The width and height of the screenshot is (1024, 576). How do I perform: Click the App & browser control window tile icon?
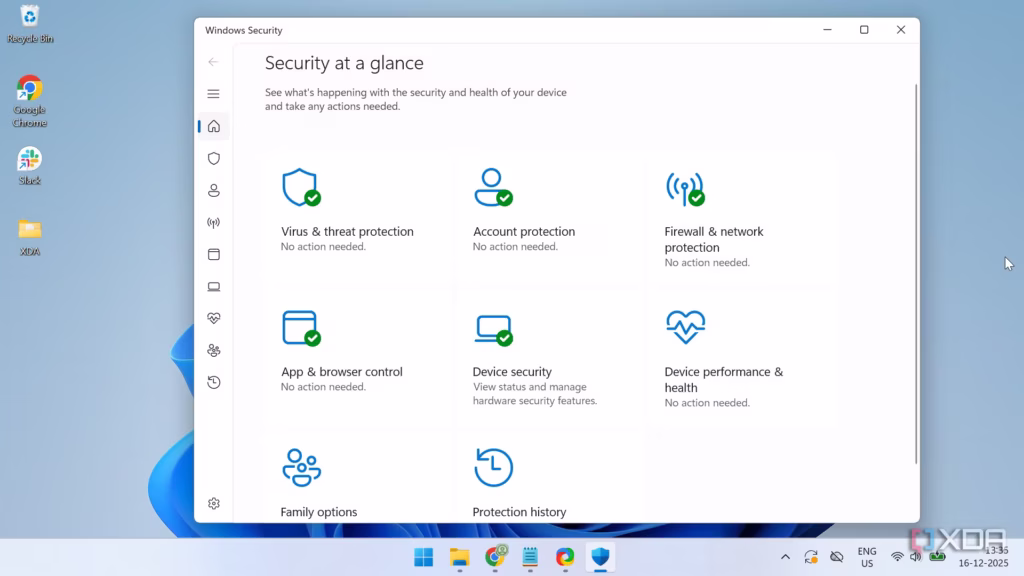301,328
